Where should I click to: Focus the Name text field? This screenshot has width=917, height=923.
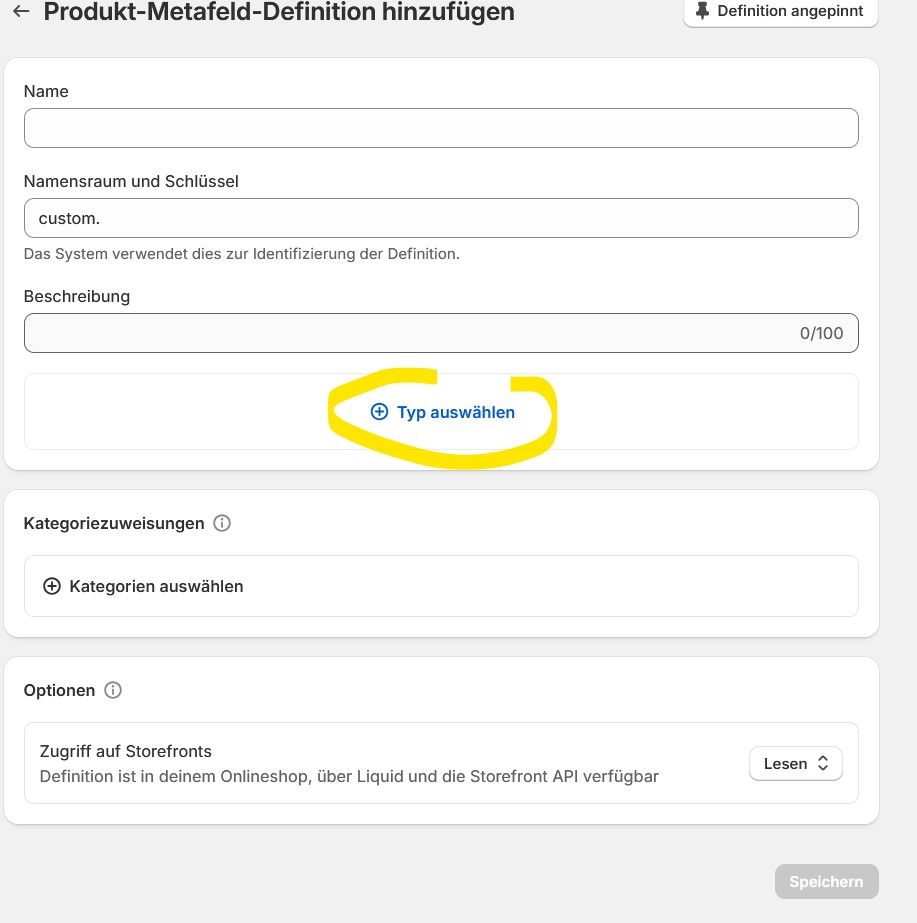pyautogui.click(x=441, y=128)
